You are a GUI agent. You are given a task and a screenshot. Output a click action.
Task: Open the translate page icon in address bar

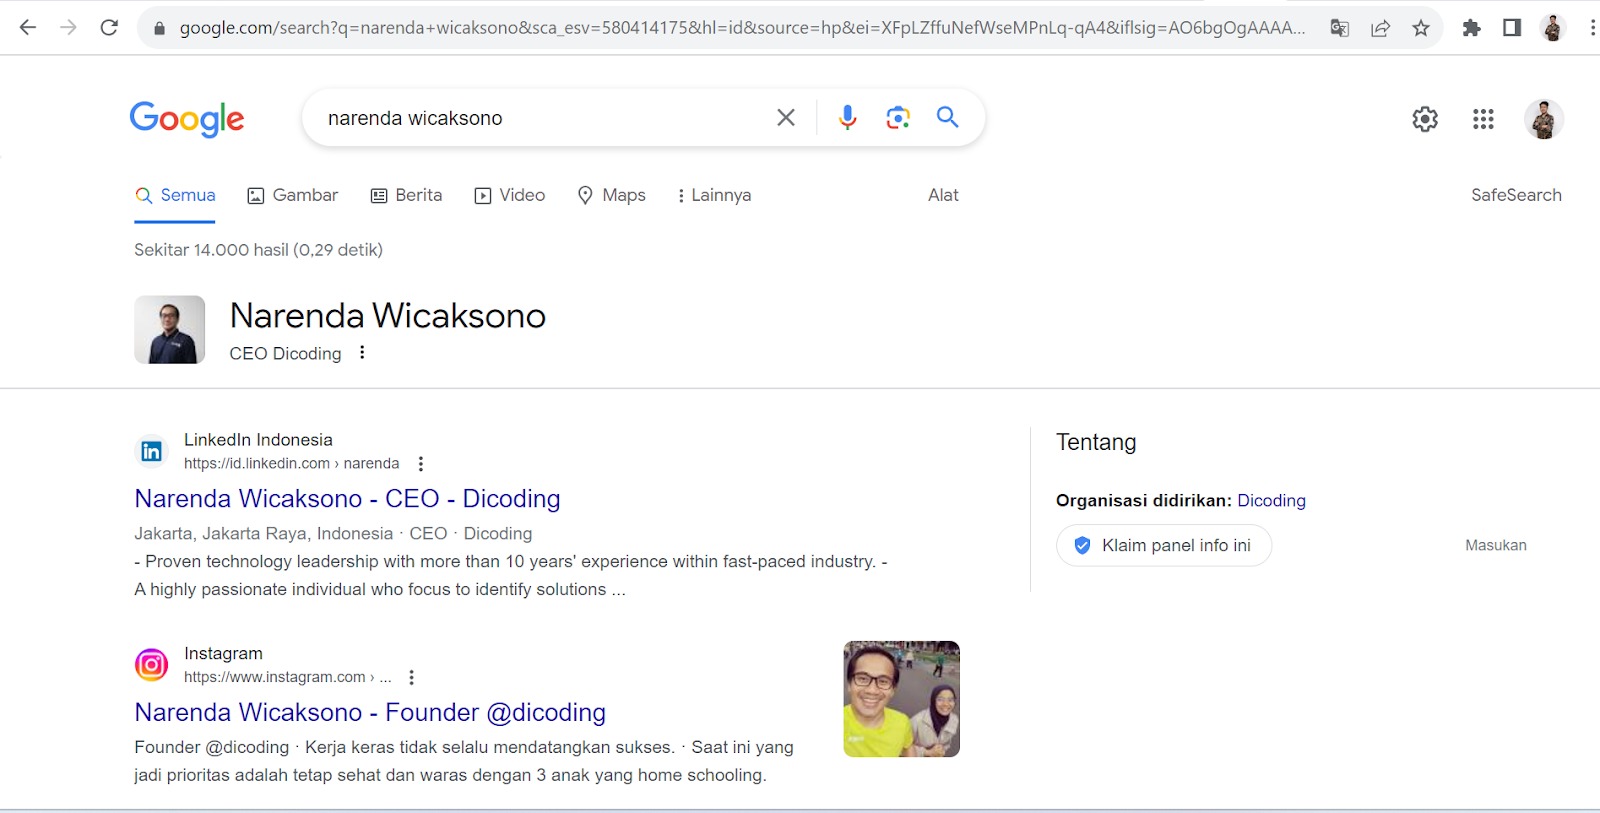pyautogui.click(x=1340, y=28)
